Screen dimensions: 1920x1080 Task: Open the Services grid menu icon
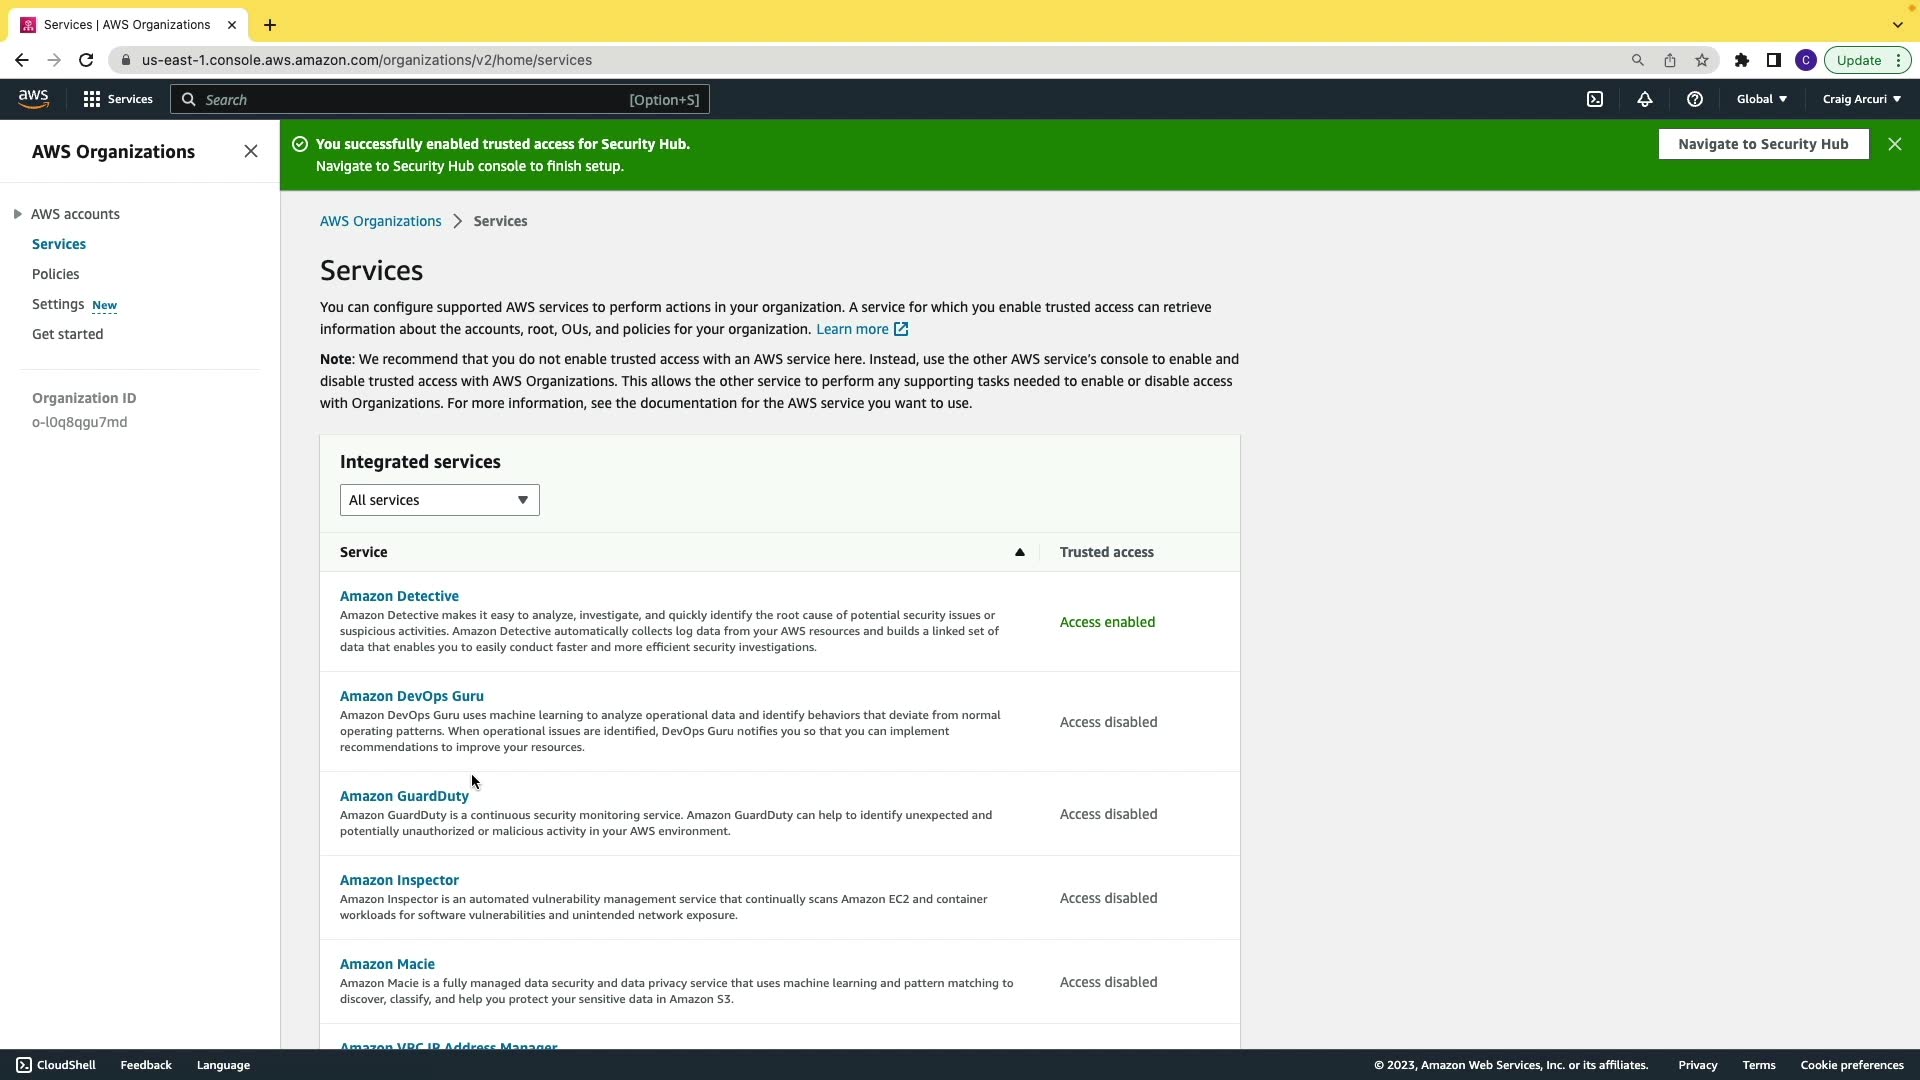click(x=92, y=99)
